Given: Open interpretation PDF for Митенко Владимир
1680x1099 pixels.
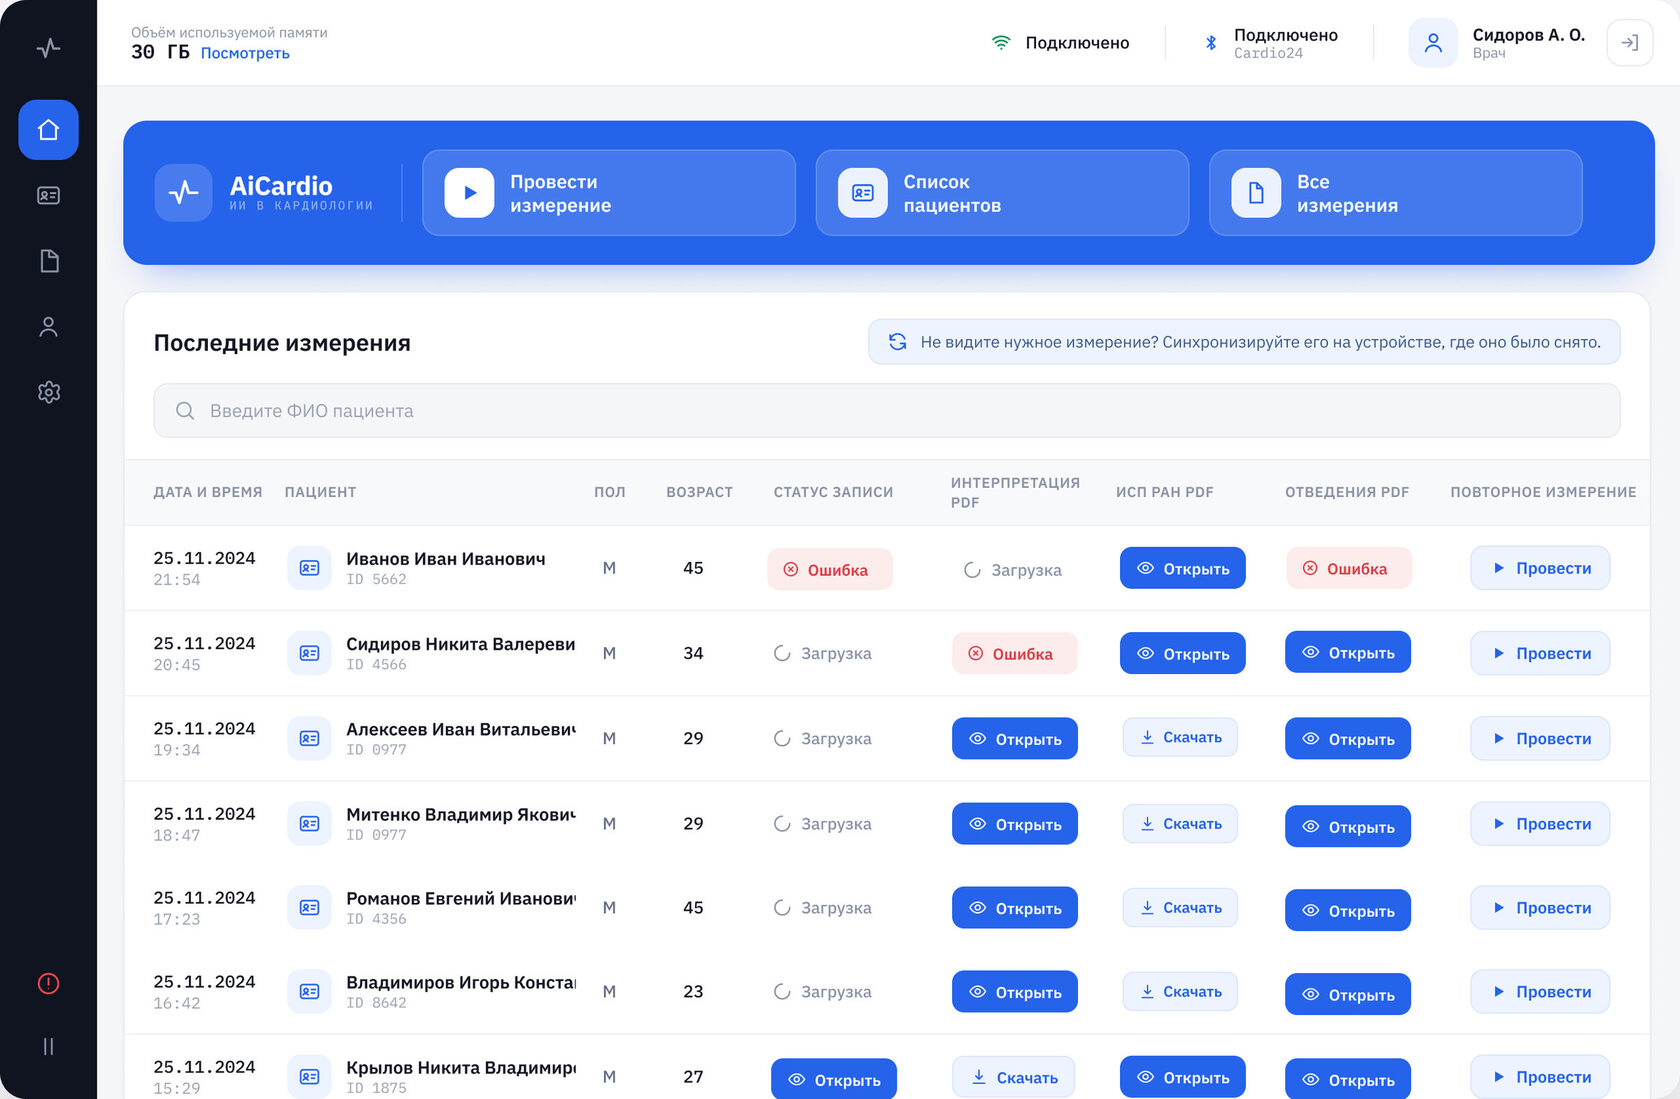Looking at the screenshot, I should click(1014, 824).
